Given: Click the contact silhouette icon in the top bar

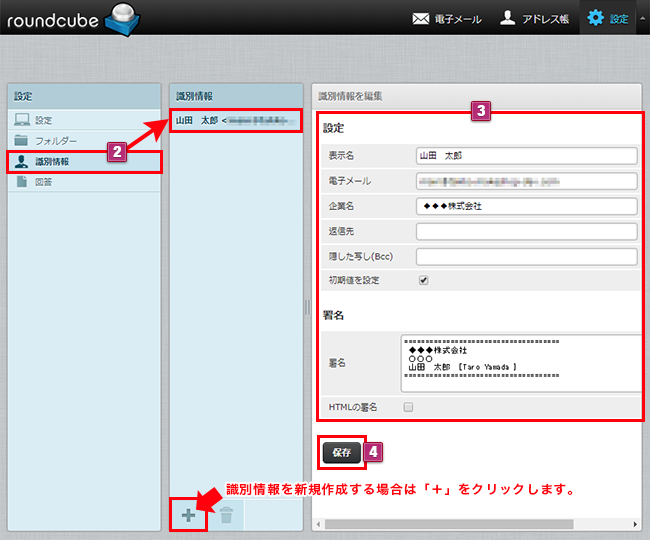Looking at the screenshot, I should pos(507,18).
